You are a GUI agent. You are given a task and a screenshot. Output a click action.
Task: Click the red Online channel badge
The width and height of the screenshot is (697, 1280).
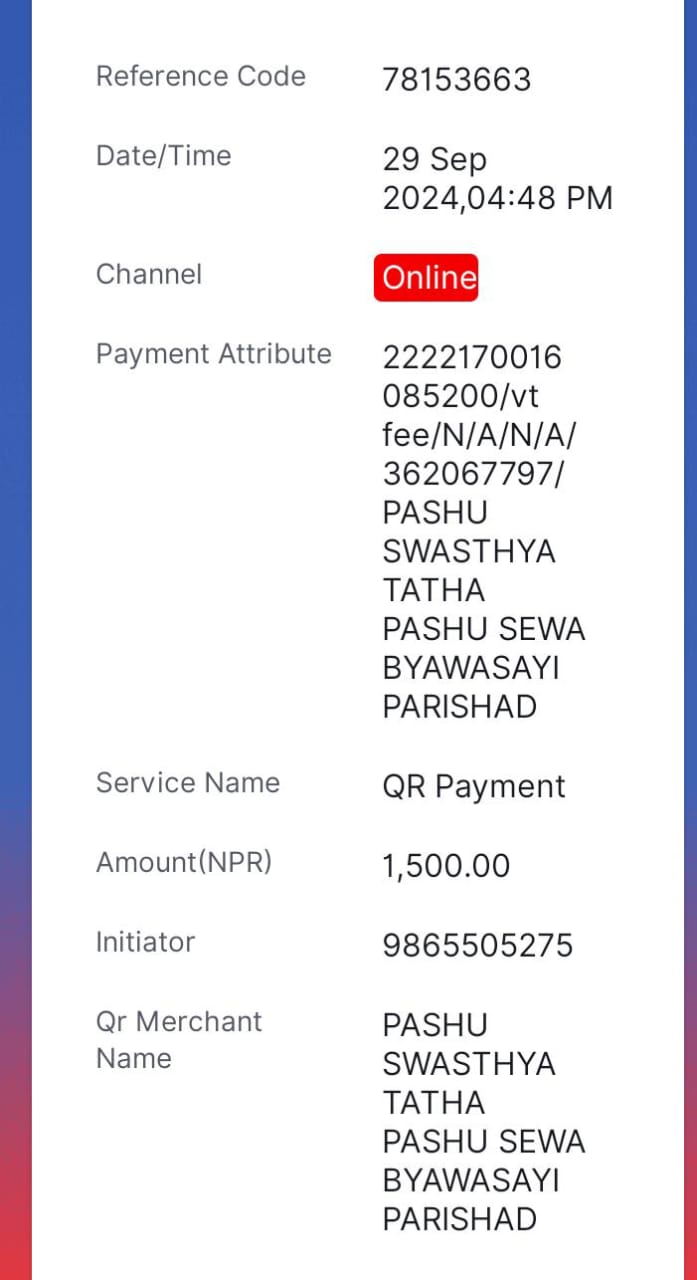[426, 277]
